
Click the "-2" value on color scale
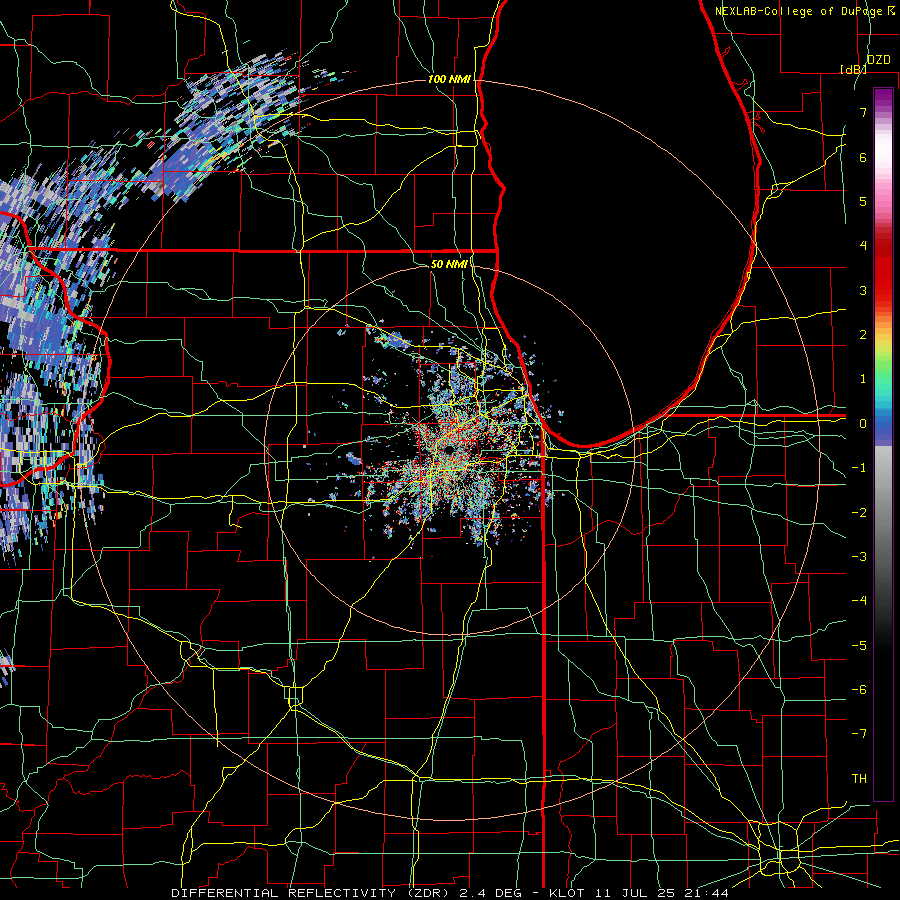859,513
